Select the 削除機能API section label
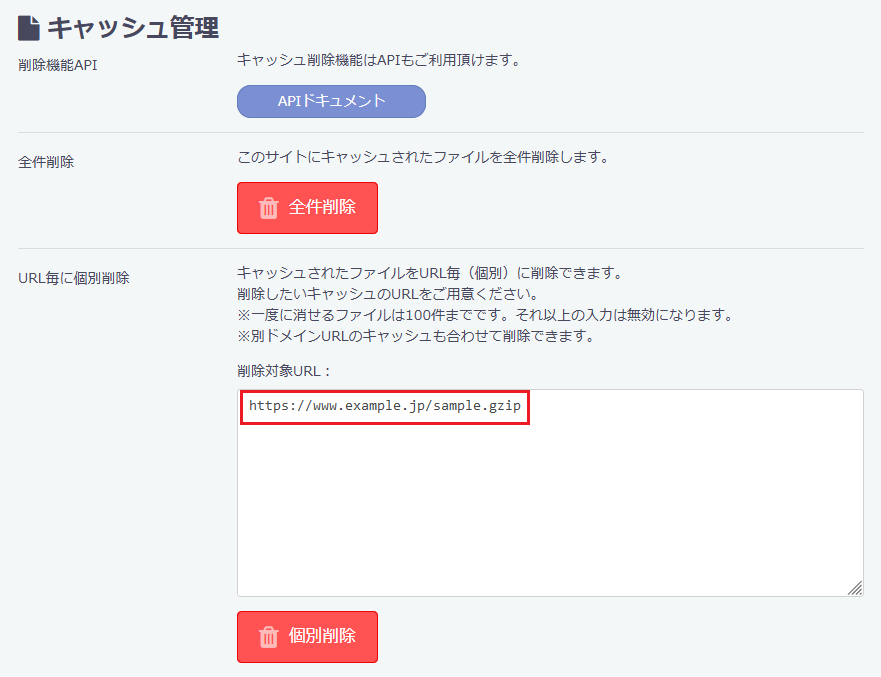The image size is (881, 677). [x=58, y=65]
